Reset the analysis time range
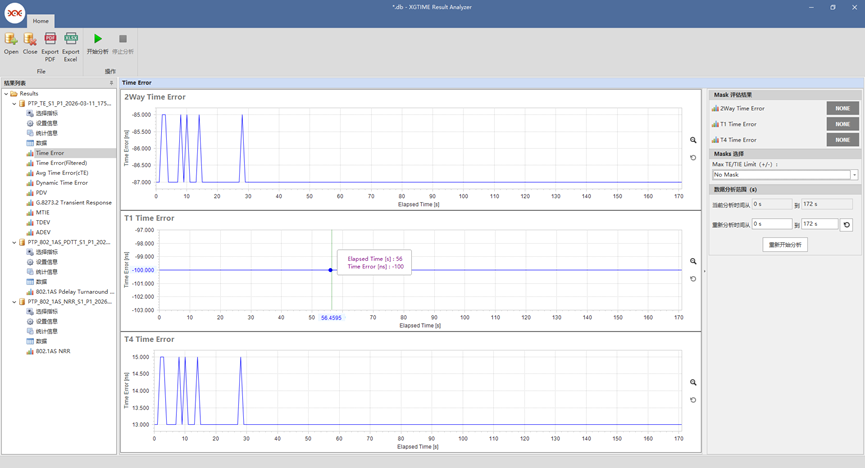This screenshot has width=865, height=468. 847,225
